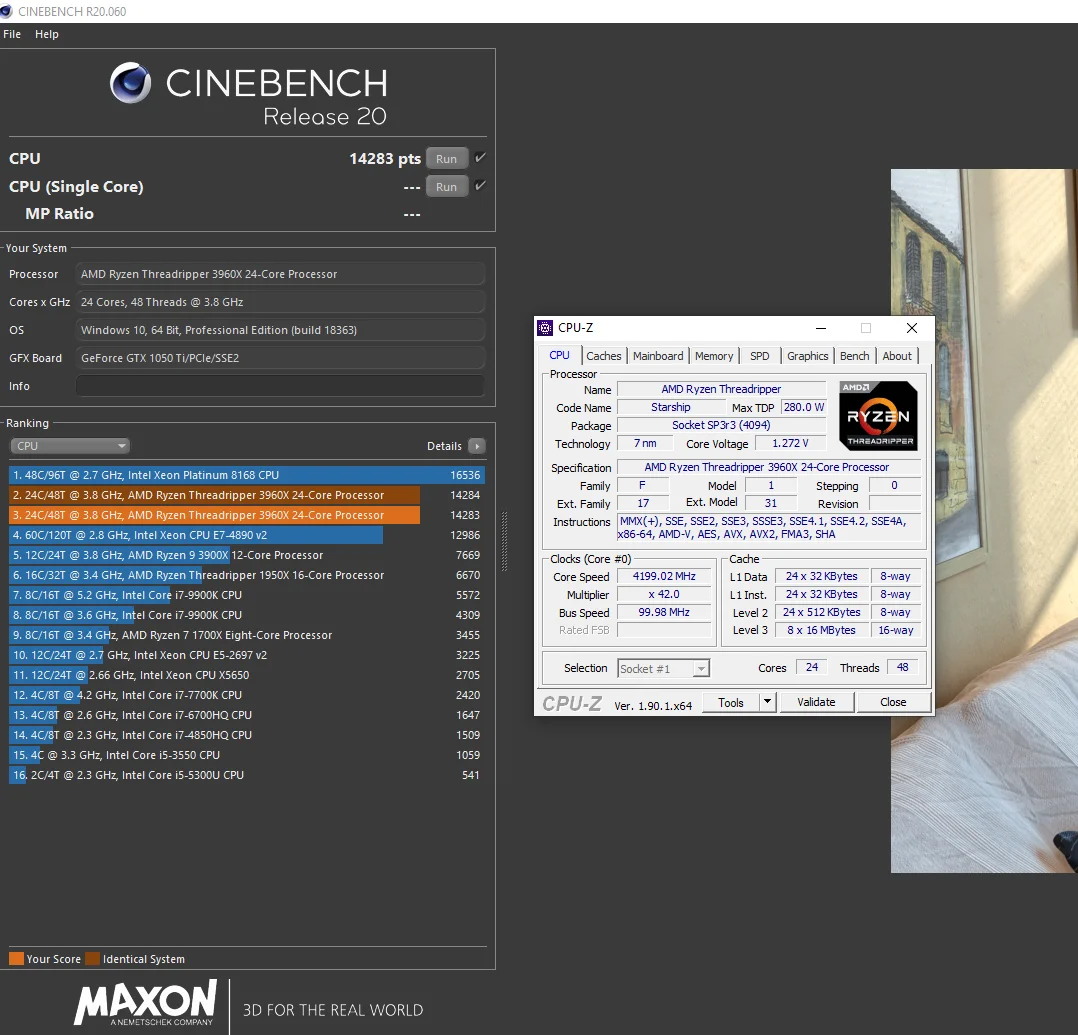The width and height of the screenshot is (1078, 1035).
Task: Select ranking row AMD Ryzen 9 3900X
Action: point(247,555)
